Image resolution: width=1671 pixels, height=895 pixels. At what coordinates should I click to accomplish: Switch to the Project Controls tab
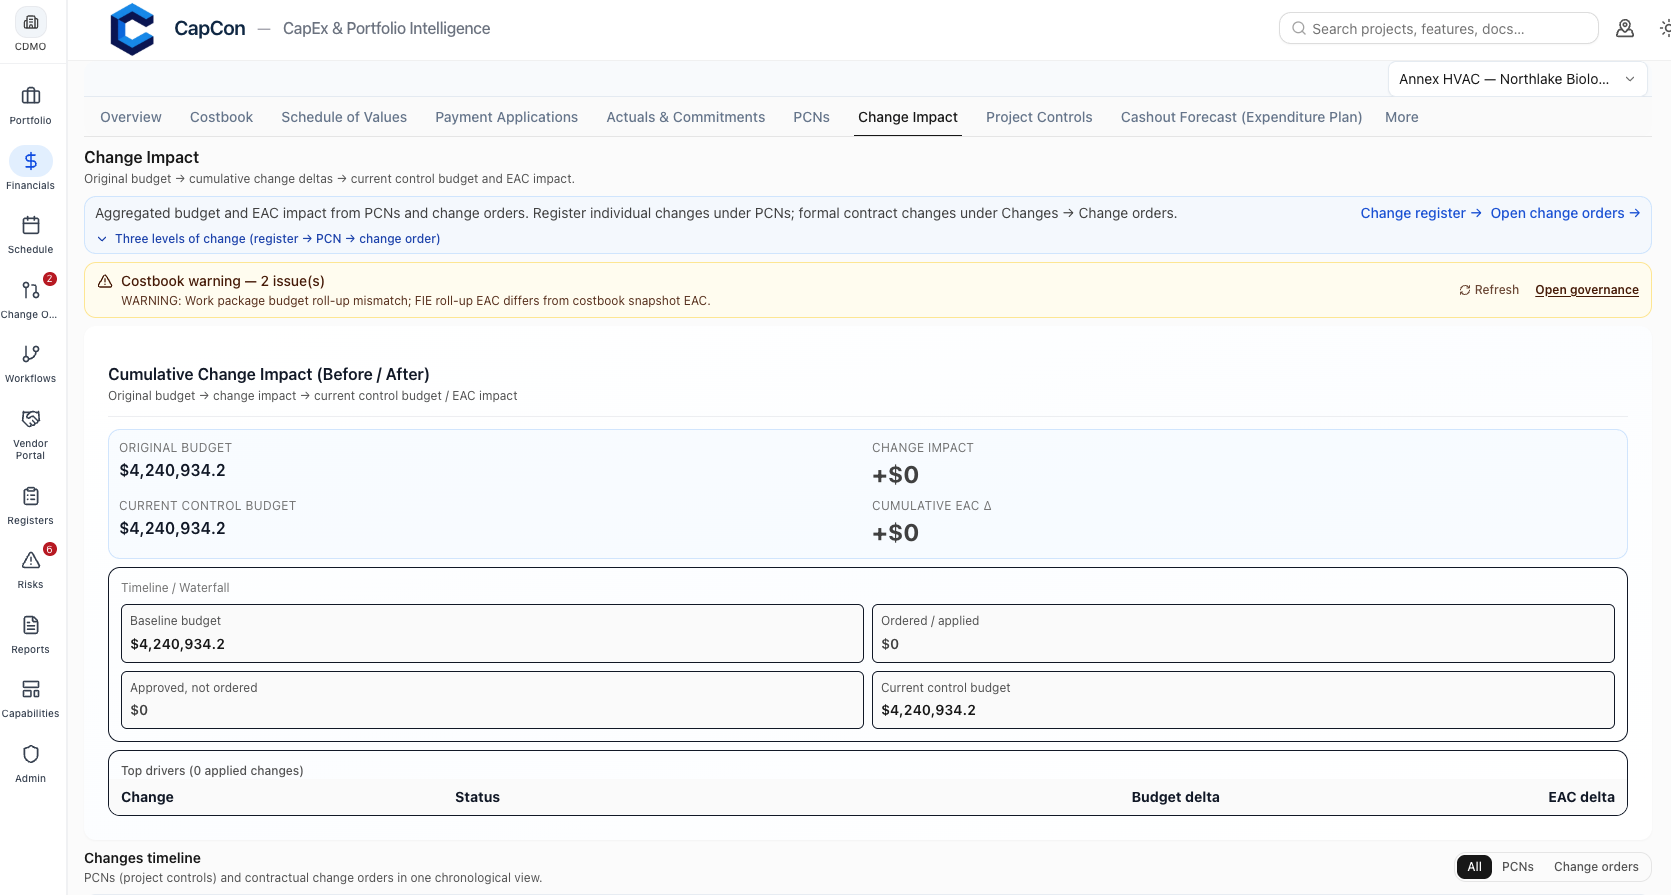point(1039,117)
